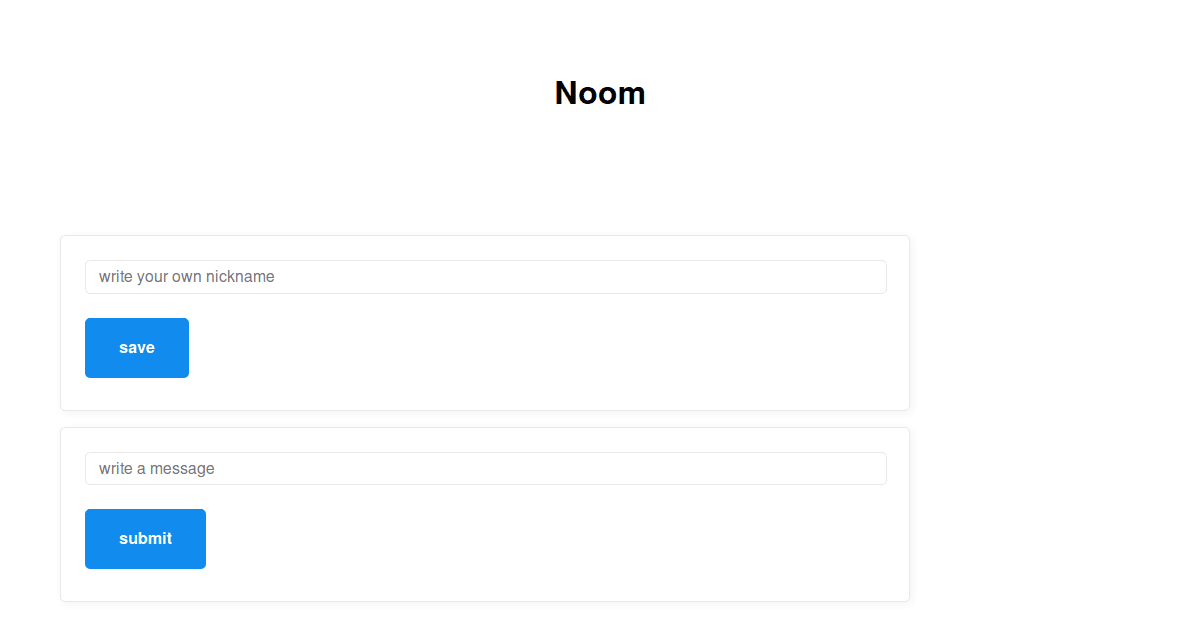
Task: Click the 'write a message' text box
Action: (x=485, y=468)
